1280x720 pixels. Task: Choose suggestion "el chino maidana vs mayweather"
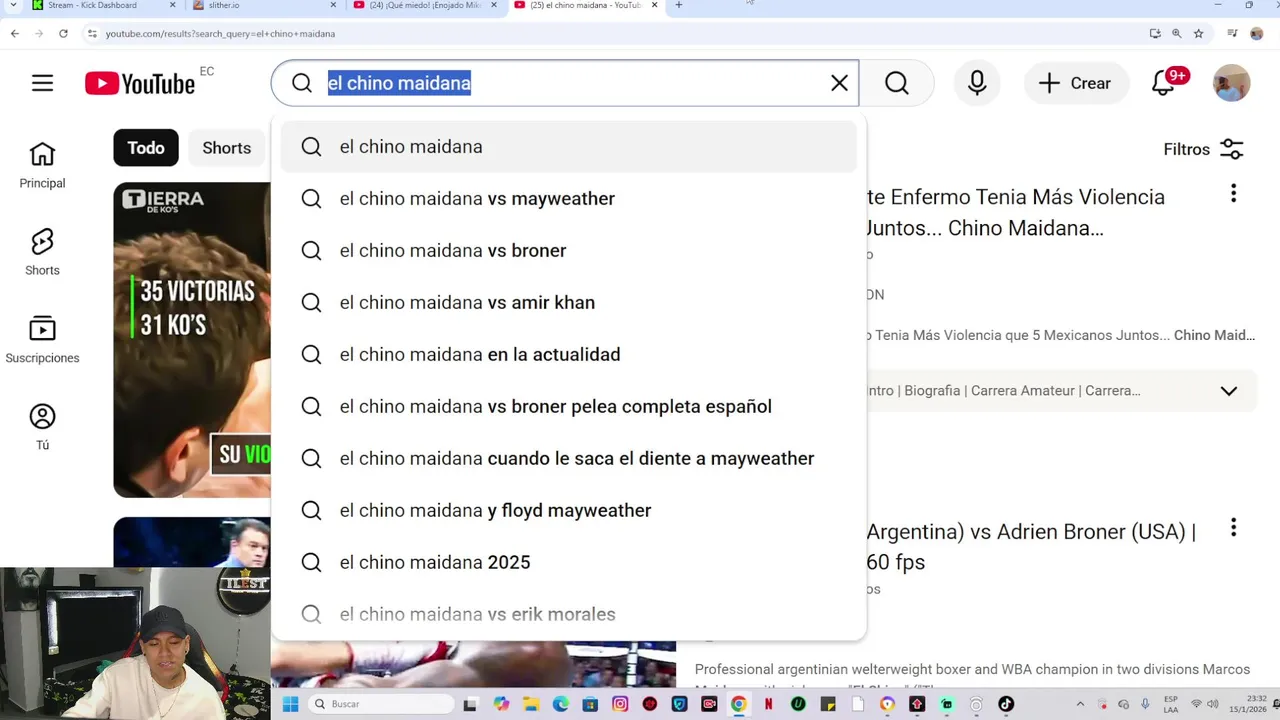[x=568, y=198]
